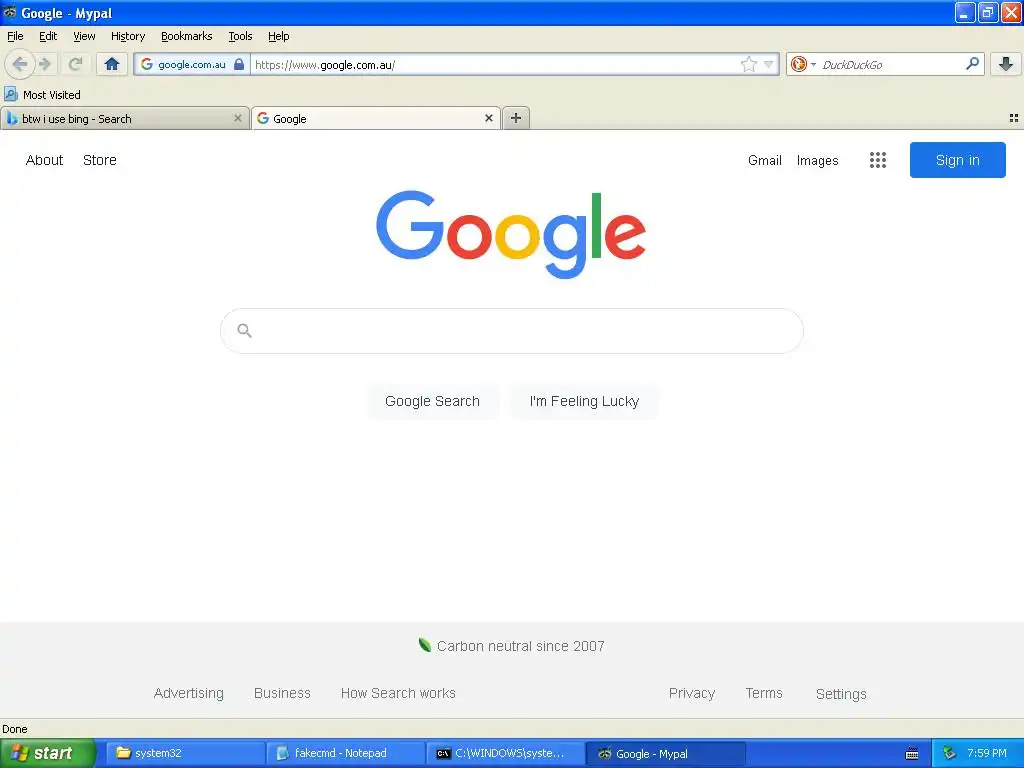This screenshot has height=768, width=1024.
Task: Close the Google tab
Action: tap(488, 118)
